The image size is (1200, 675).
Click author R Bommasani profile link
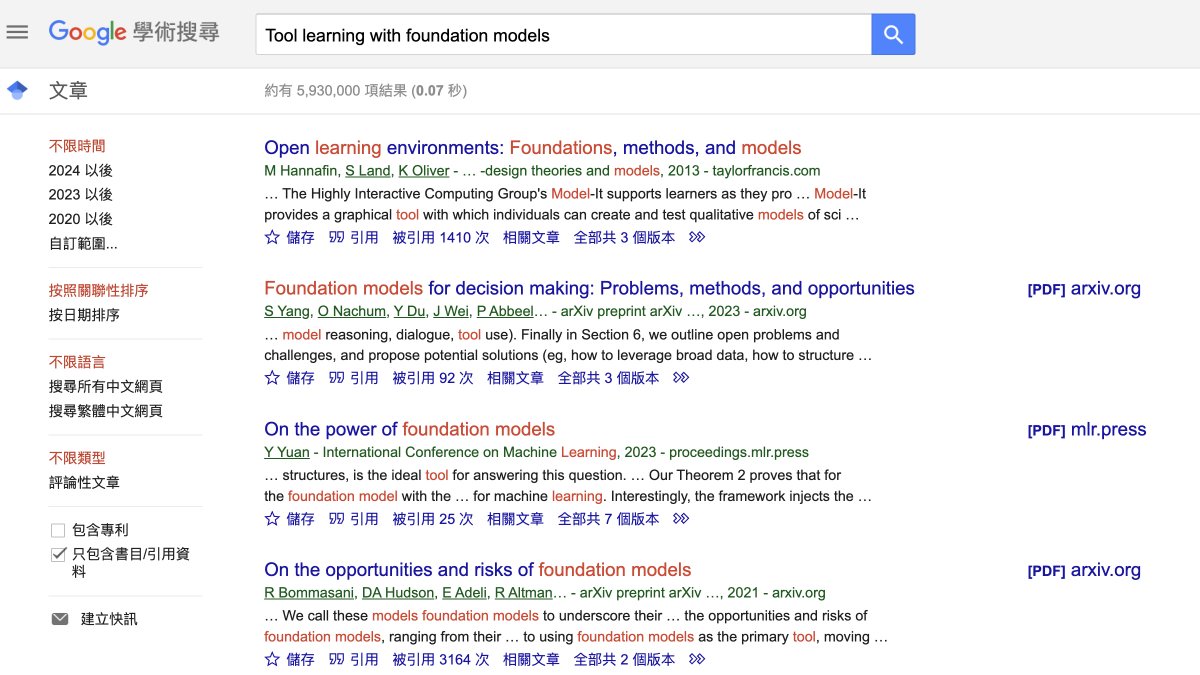click(x=308, y=593)
